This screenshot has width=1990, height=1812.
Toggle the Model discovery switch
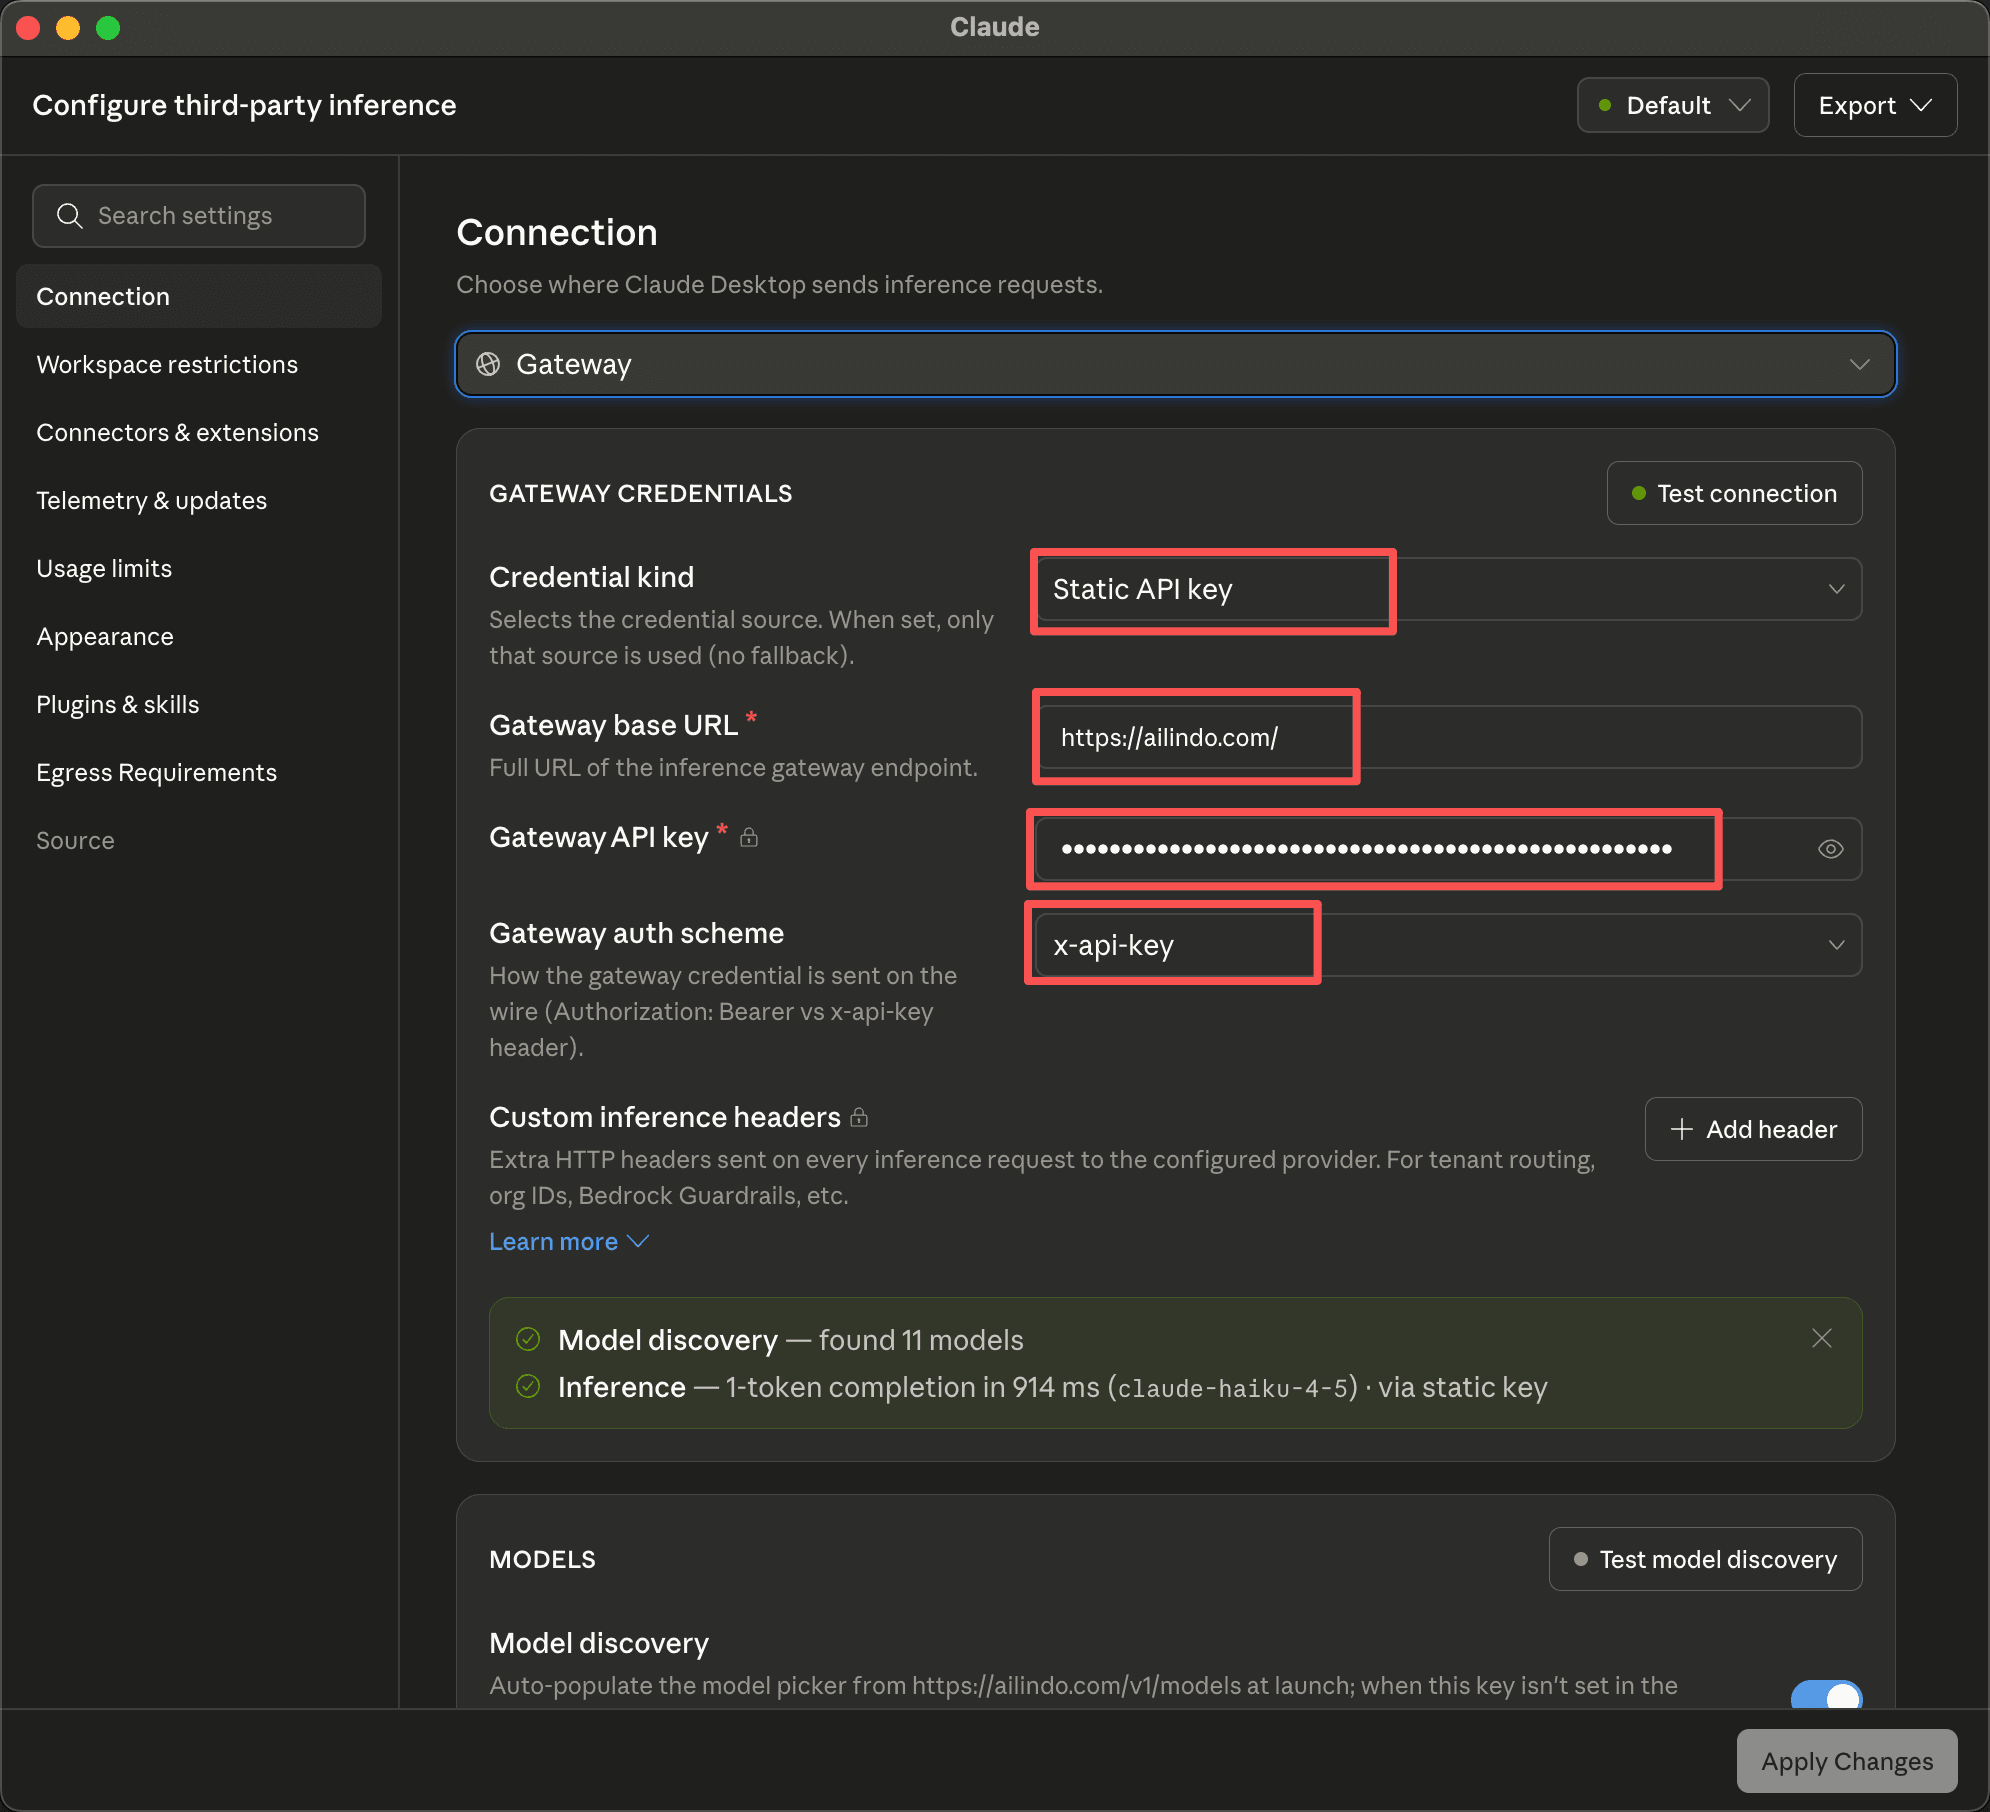click(x=1826, y=1695)
